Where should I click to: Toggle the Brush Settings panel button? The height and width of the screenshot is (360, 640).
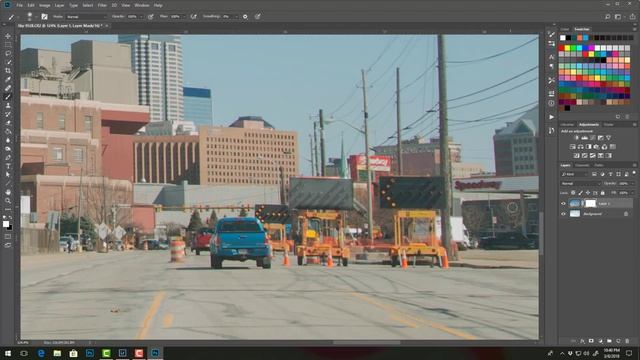[x=44, y=17]
